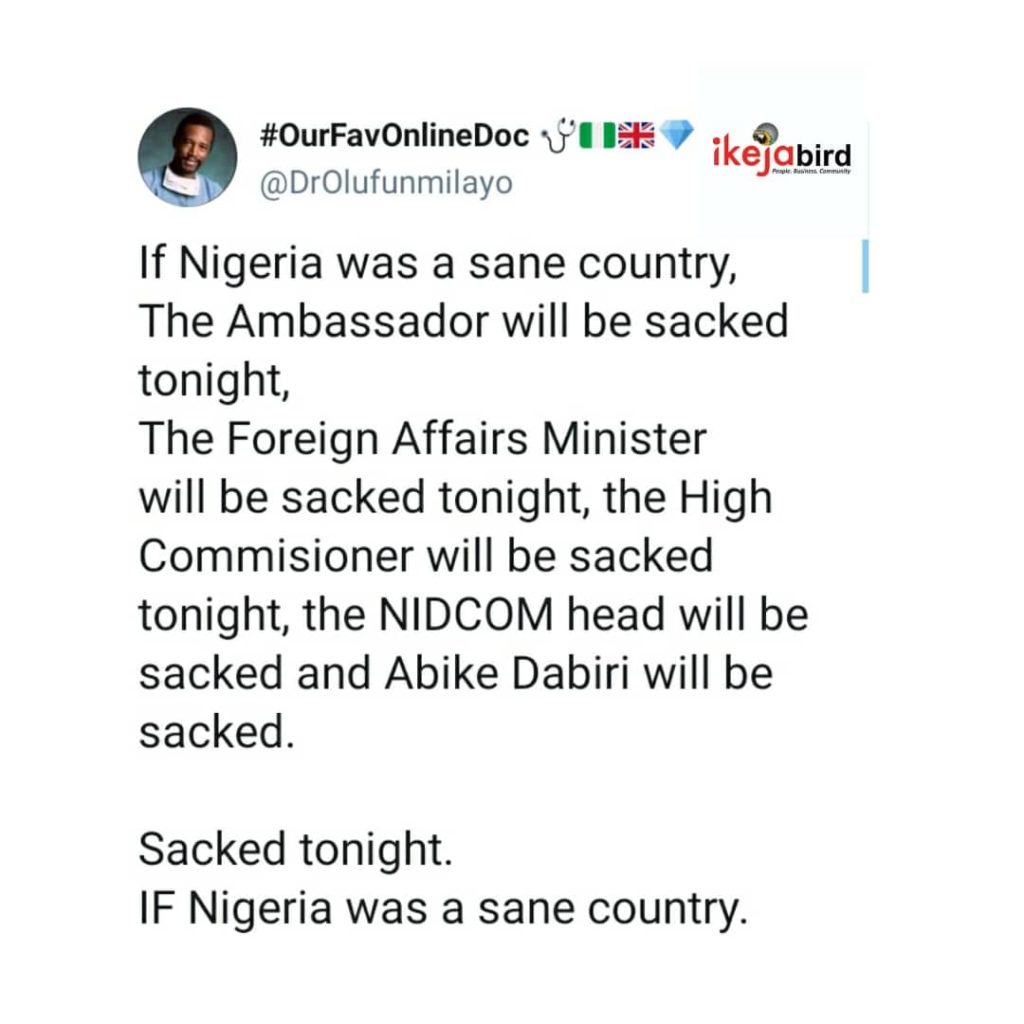Click the blue vertical scrollbar handle
This screenshot has height=1024, width=1024.
[x=864, y=266]
